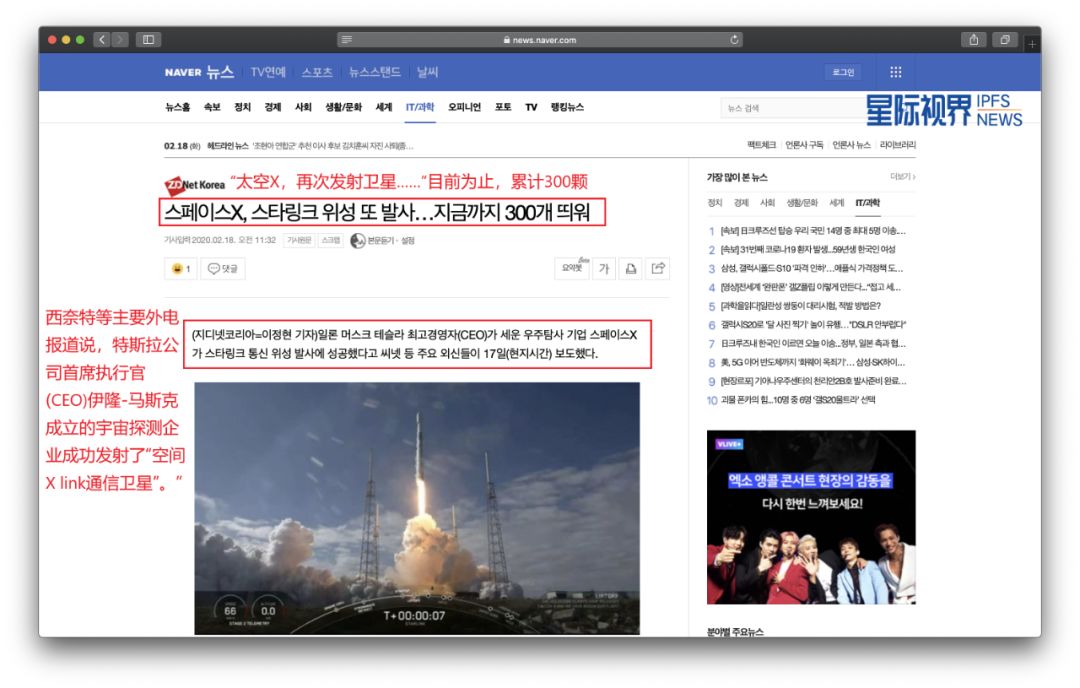Open Reader view icon in address bar

[x=346, y=40]
